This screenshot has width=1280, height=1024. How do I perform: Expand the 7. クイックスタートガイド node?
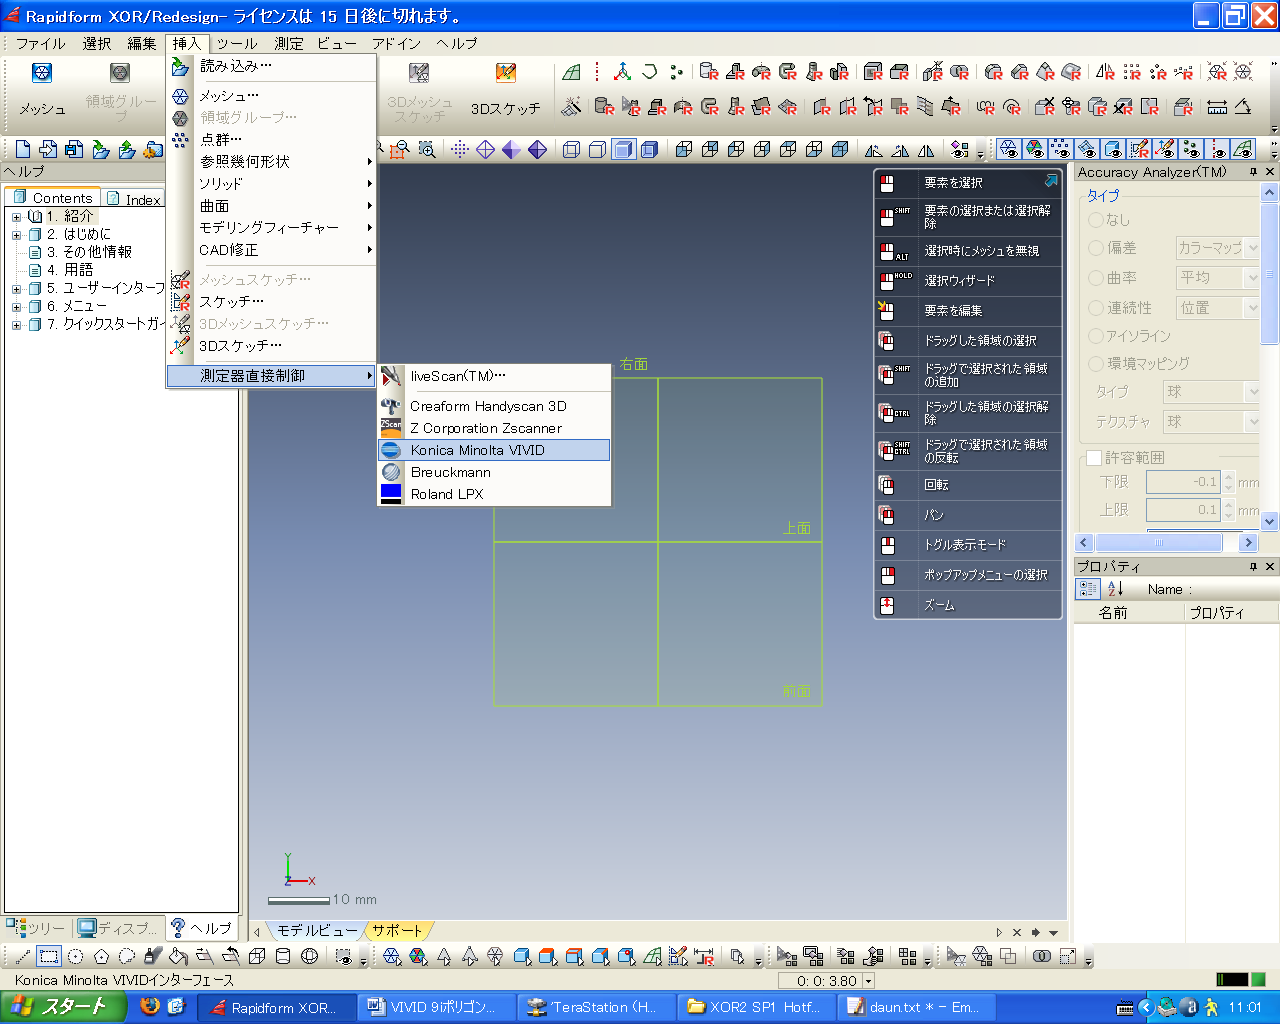(16, 324)
